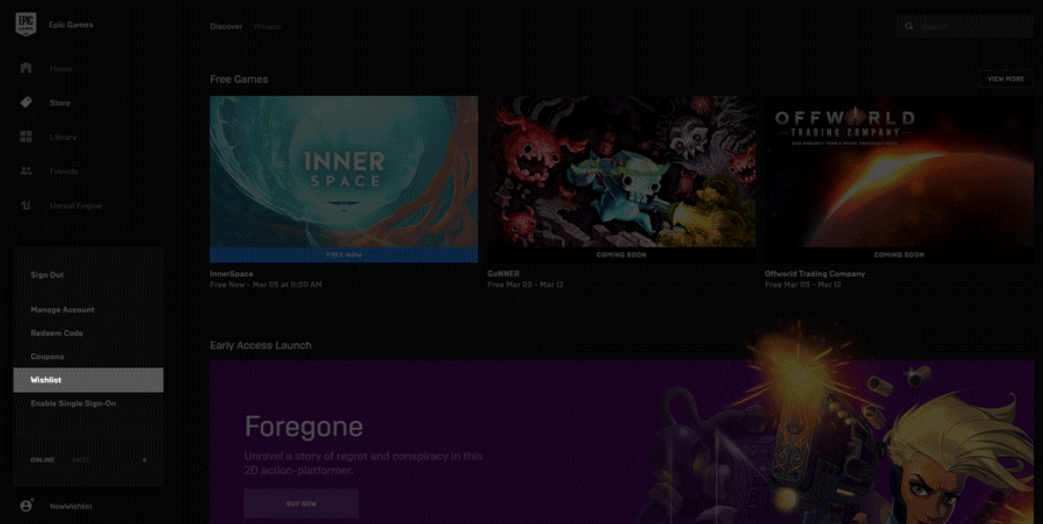Click the InnerSpace title link

tap(231, 274)
